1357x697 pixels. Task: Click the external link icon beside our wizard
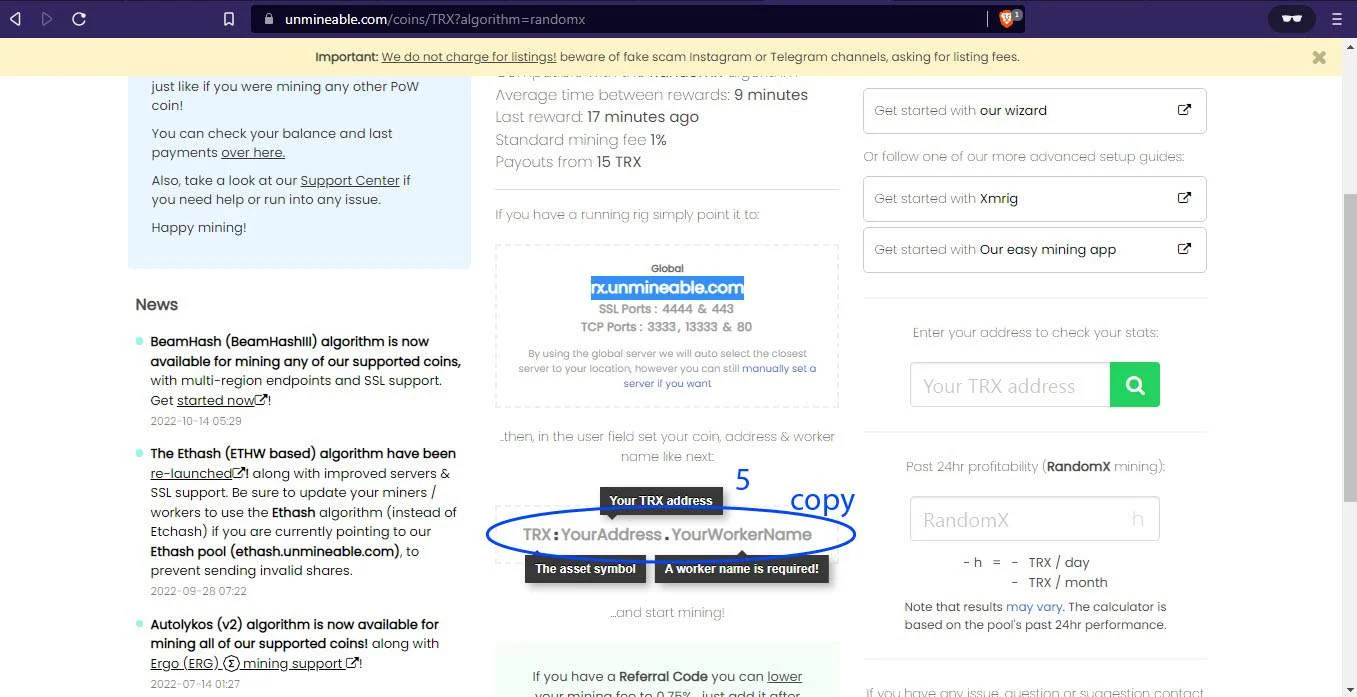click(x=1184, y=110)
